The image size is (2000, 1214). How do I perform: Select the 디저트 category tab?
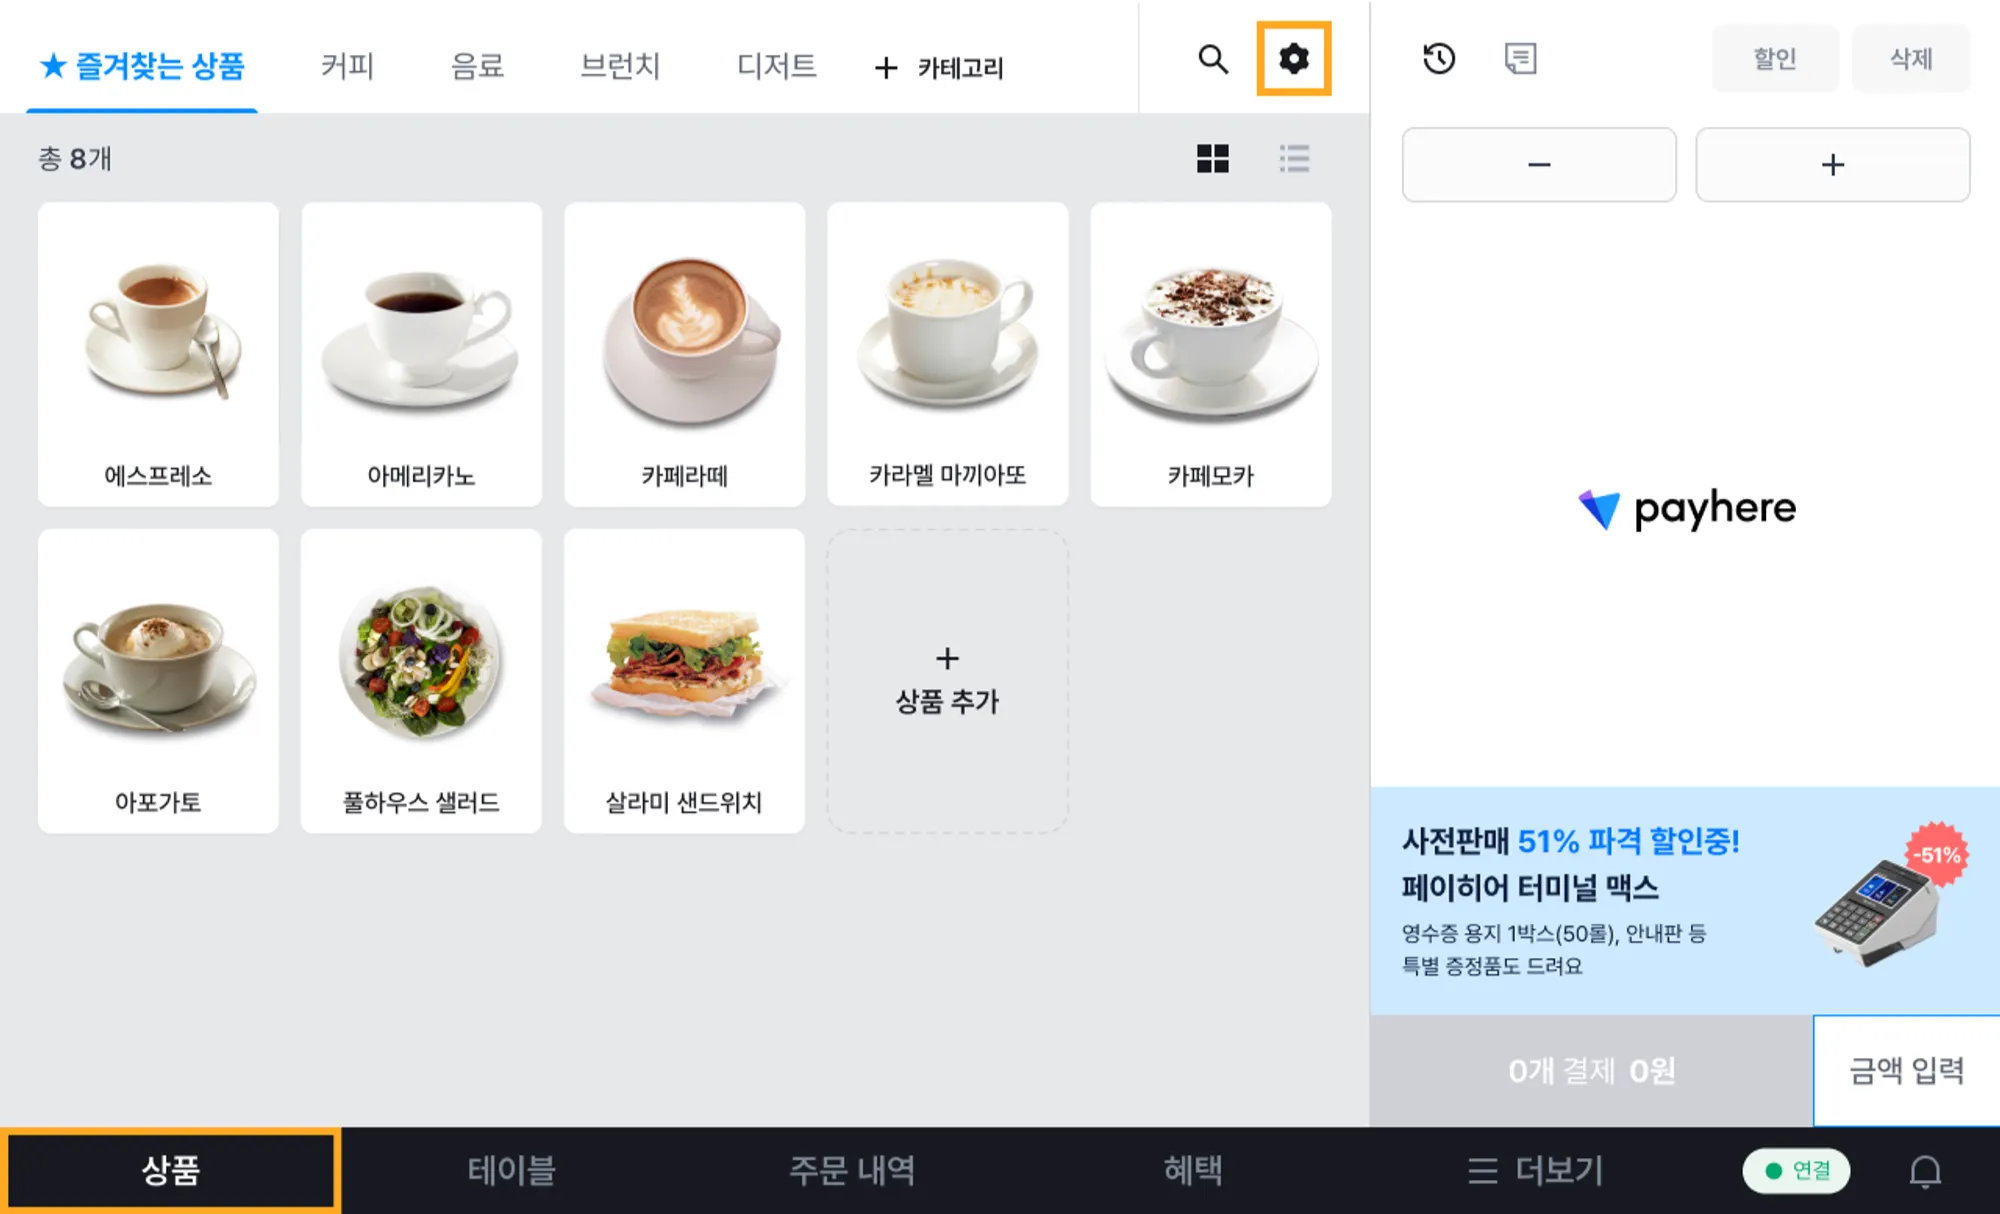coord(776,66)
